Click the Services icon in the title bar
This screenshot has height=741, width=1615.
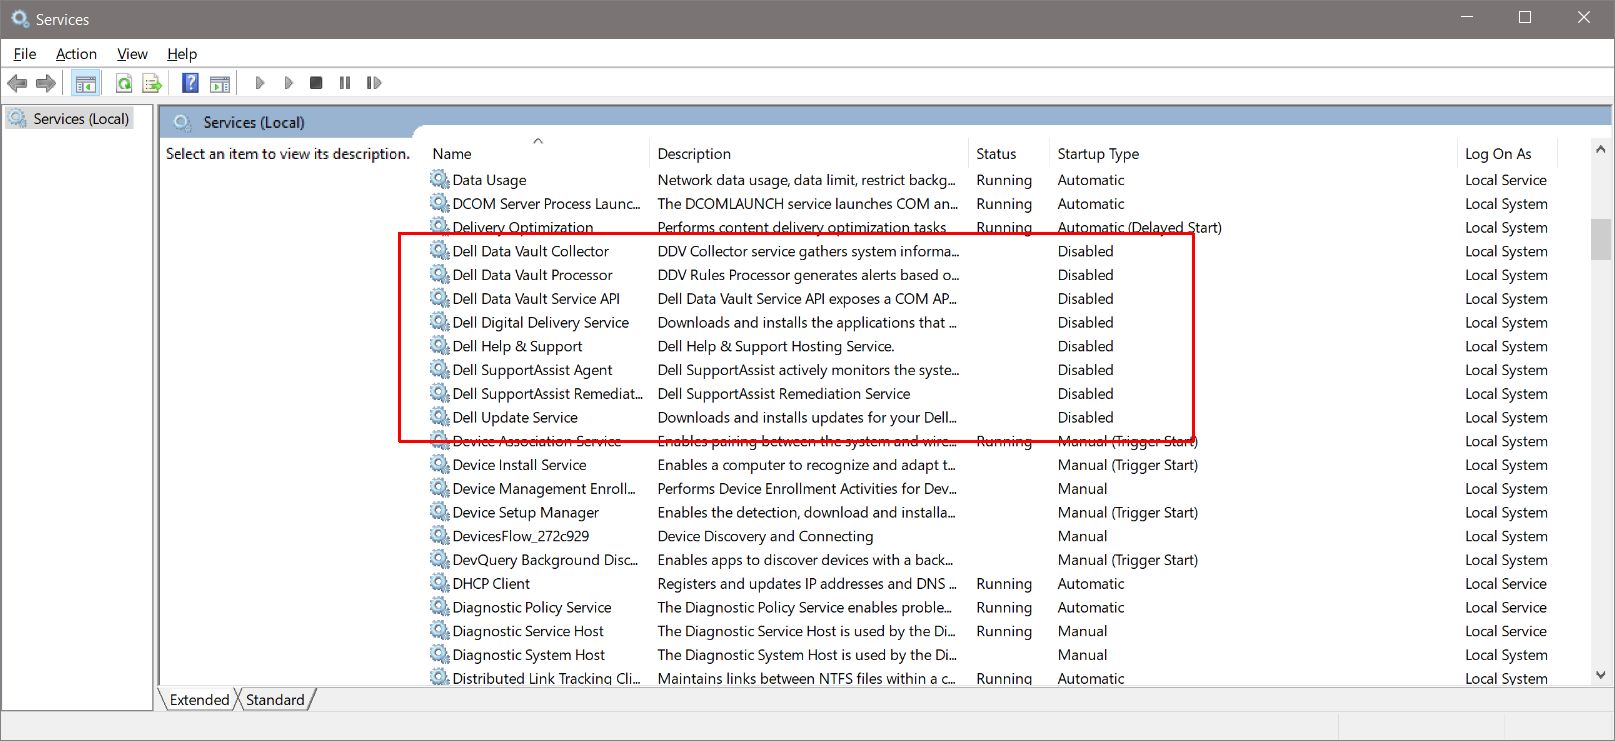click(20, 19)
